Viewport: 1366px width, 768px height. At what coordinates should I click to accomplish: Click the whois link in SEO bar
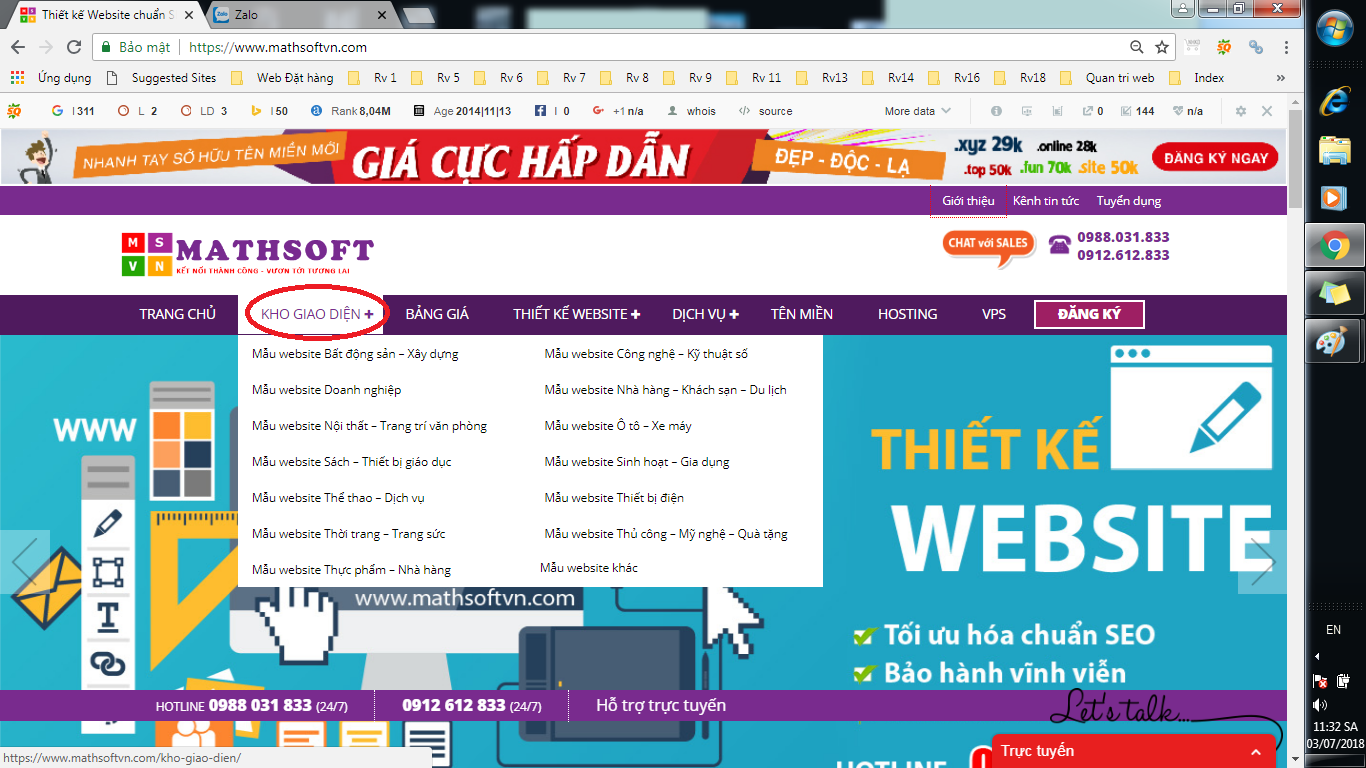[x=691, y=111]
